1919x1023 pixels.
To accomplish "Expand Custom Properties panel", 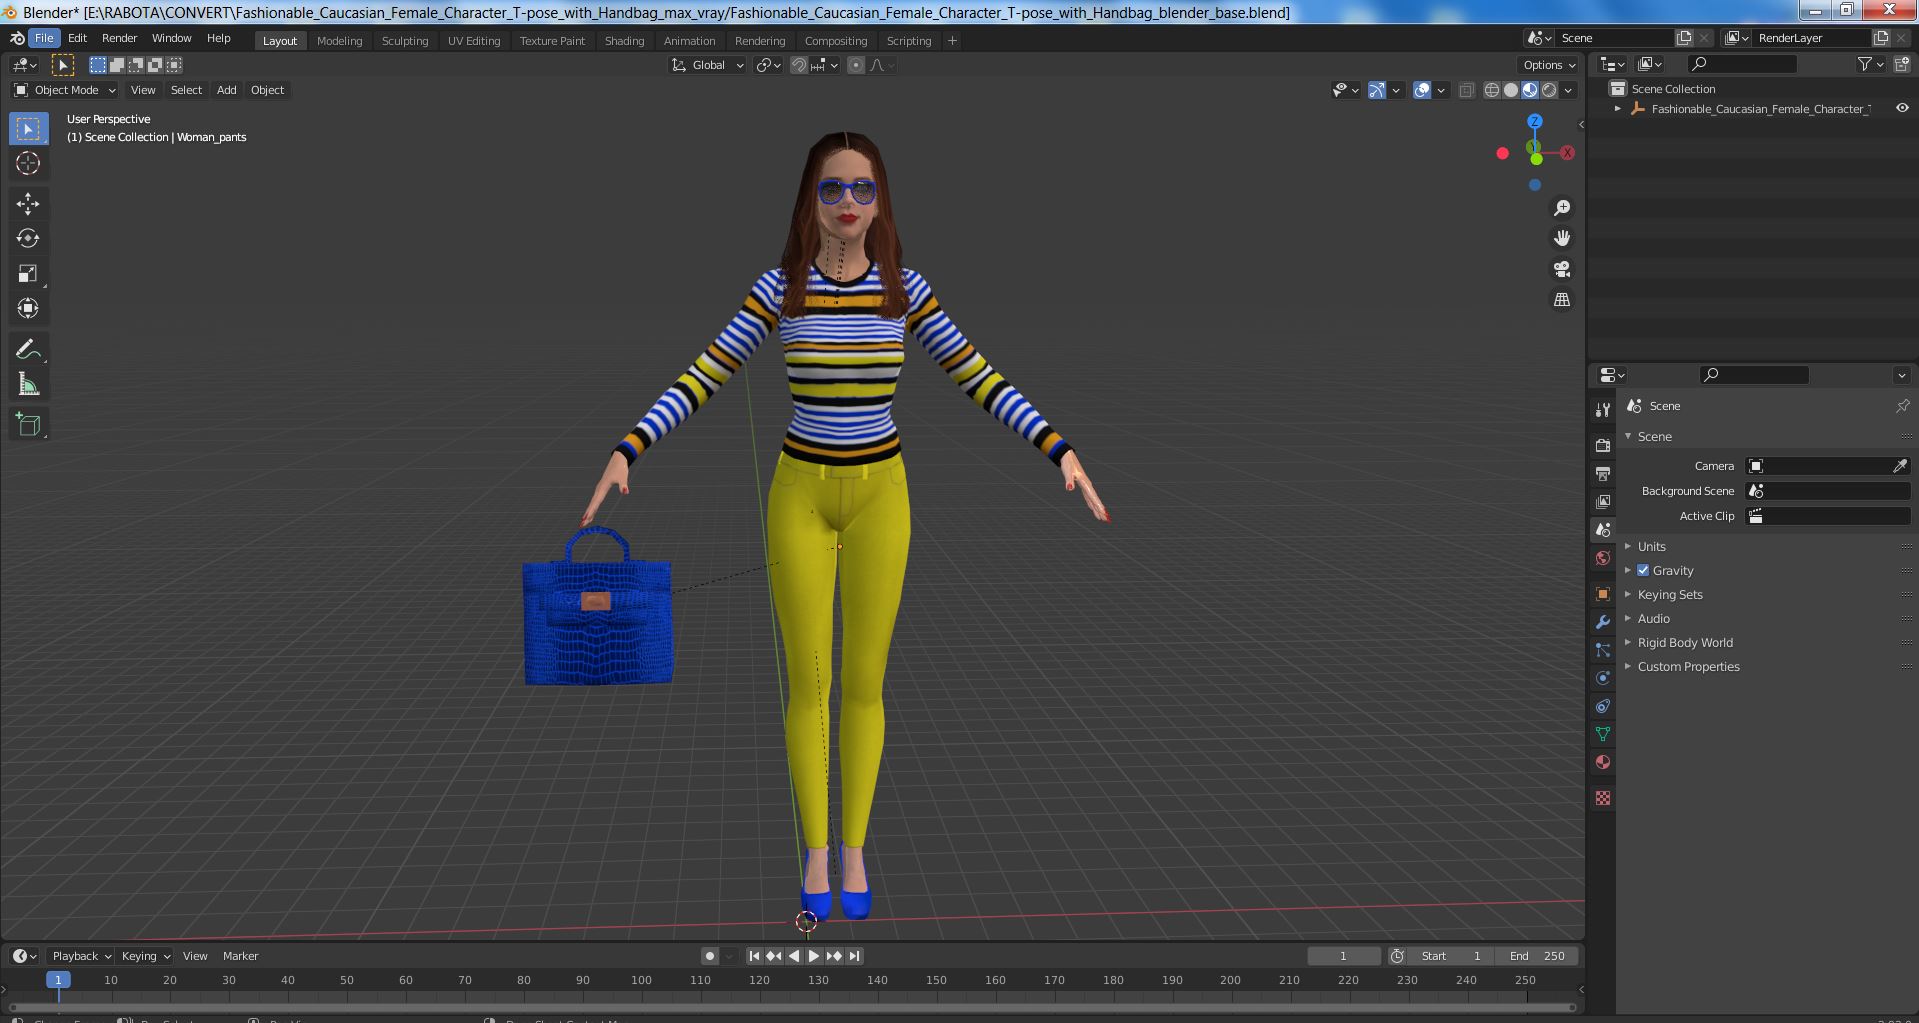I will (x=1688, y=666).
